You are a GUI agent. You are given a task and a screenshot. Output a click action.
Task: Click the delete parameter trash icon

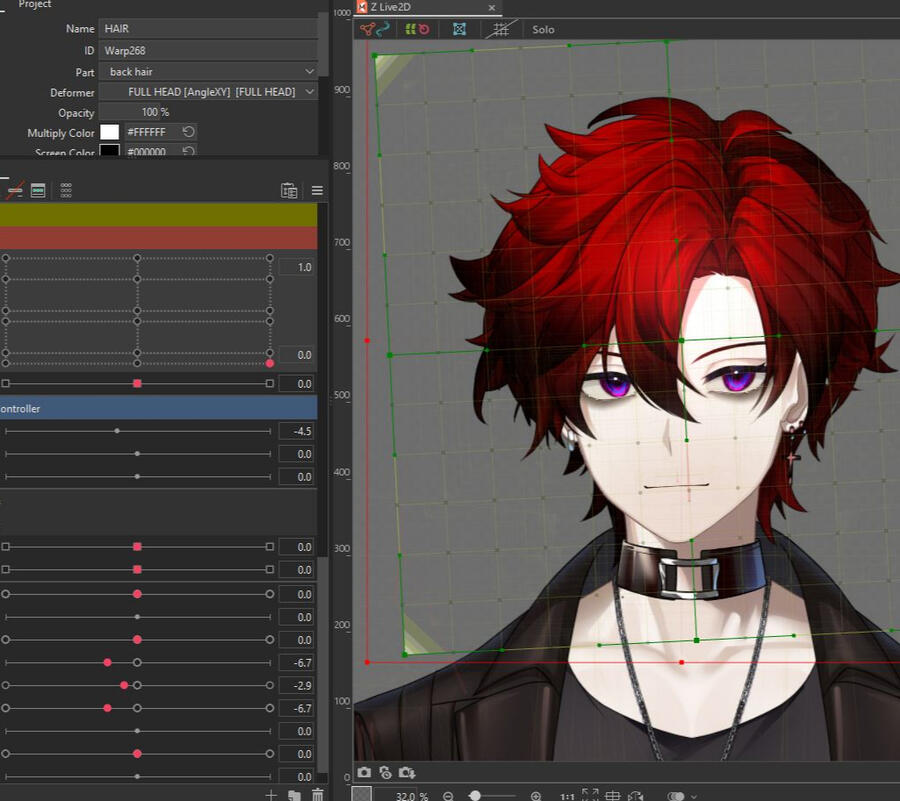click(317, 795)
